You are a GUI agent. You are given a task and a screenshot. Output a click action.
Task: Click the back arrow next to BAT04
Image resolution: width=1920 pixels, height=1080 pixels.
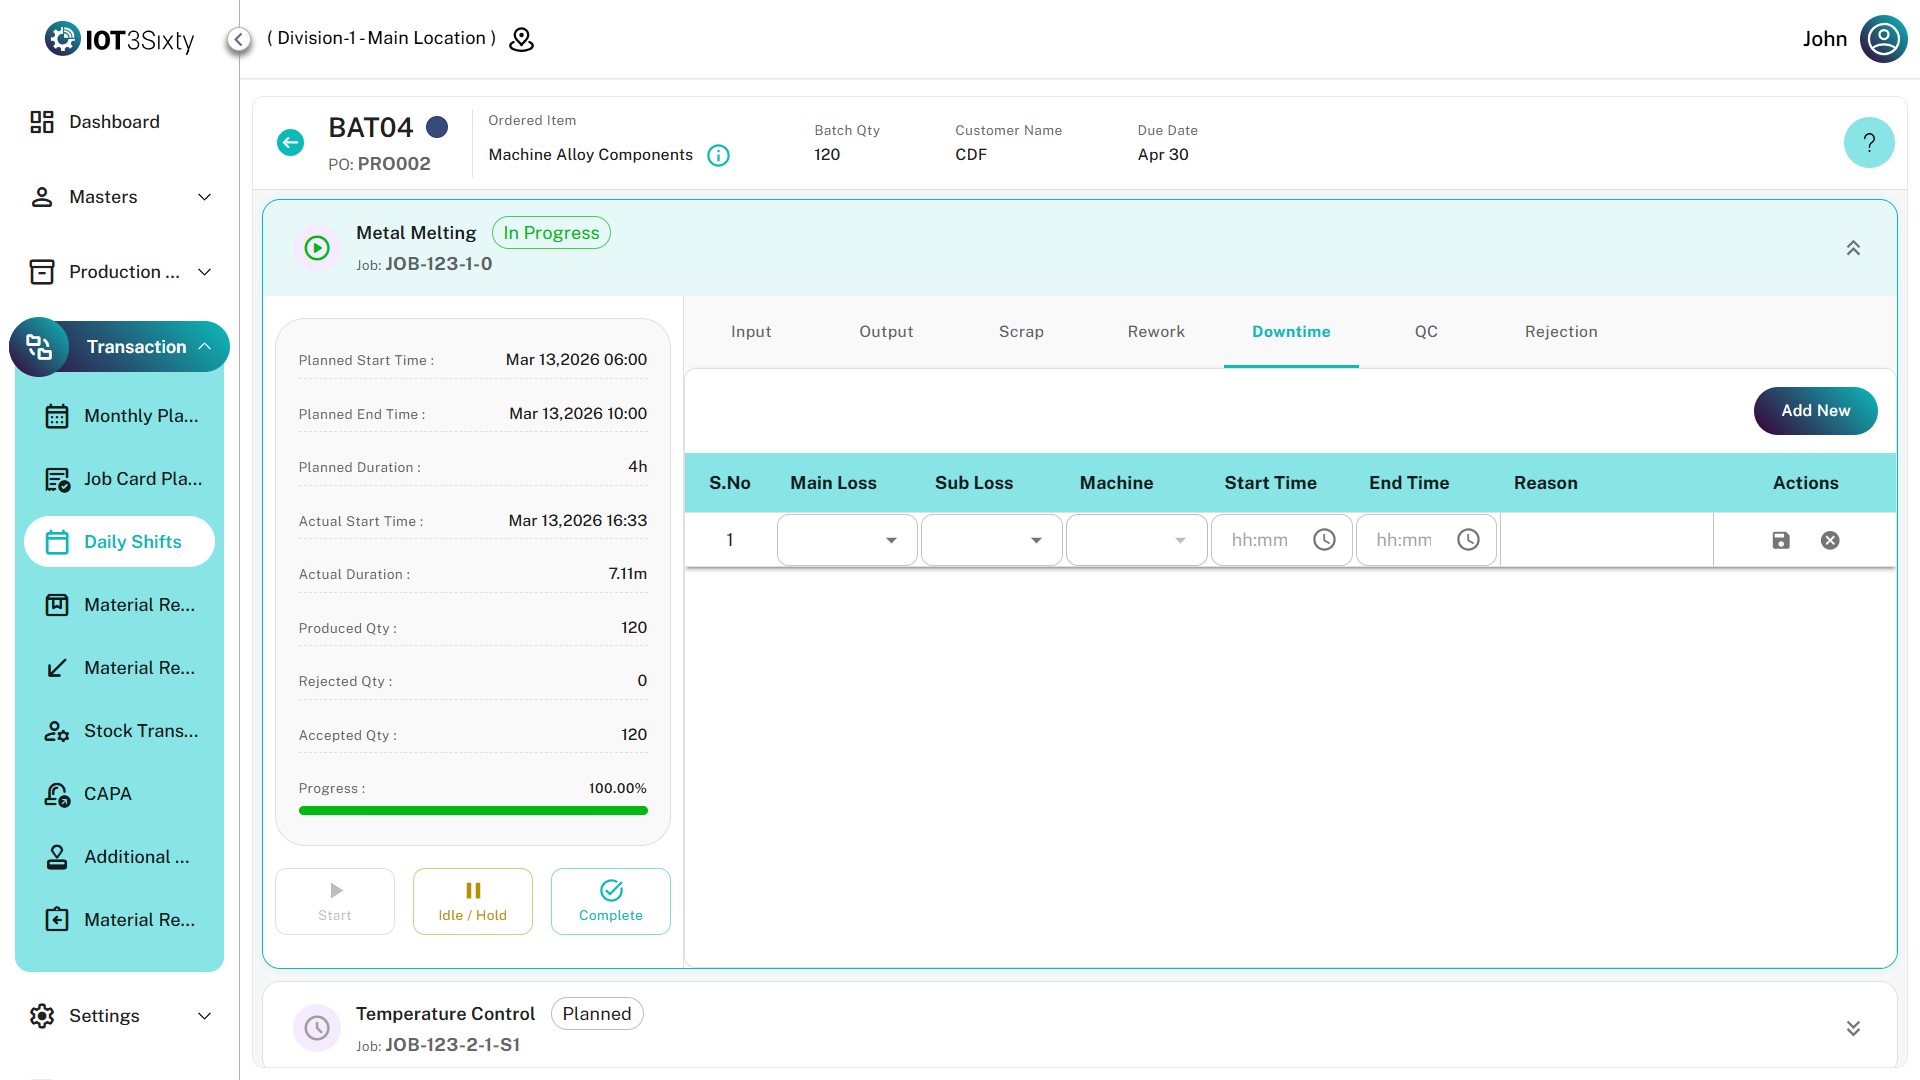click(290, 142)
